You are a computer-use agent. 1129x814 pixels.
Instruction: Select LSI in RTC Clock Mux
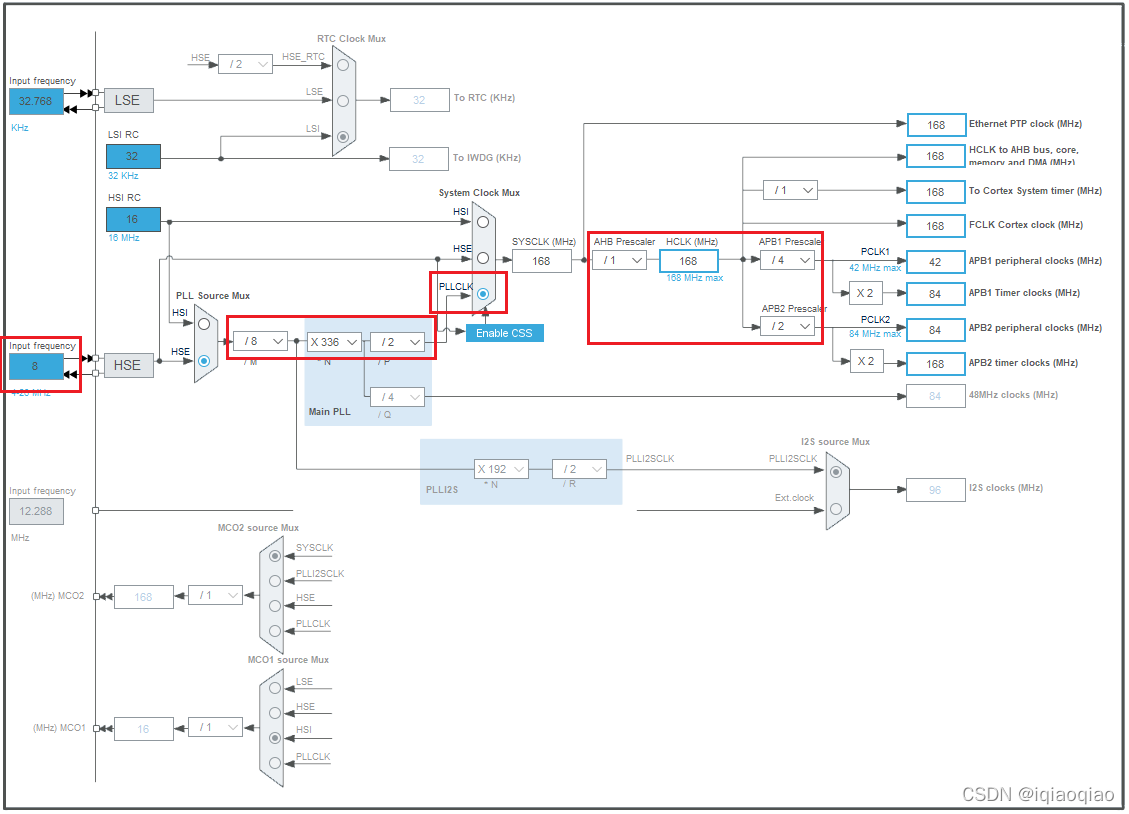coord(343,137)
